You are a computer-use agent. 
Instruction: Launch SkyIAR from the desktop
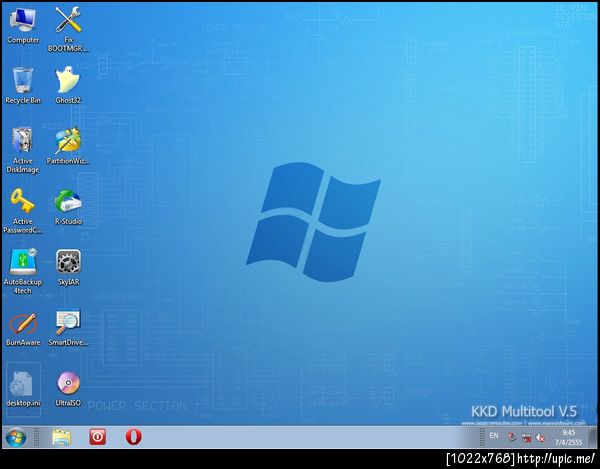click(x=68, y=267)
